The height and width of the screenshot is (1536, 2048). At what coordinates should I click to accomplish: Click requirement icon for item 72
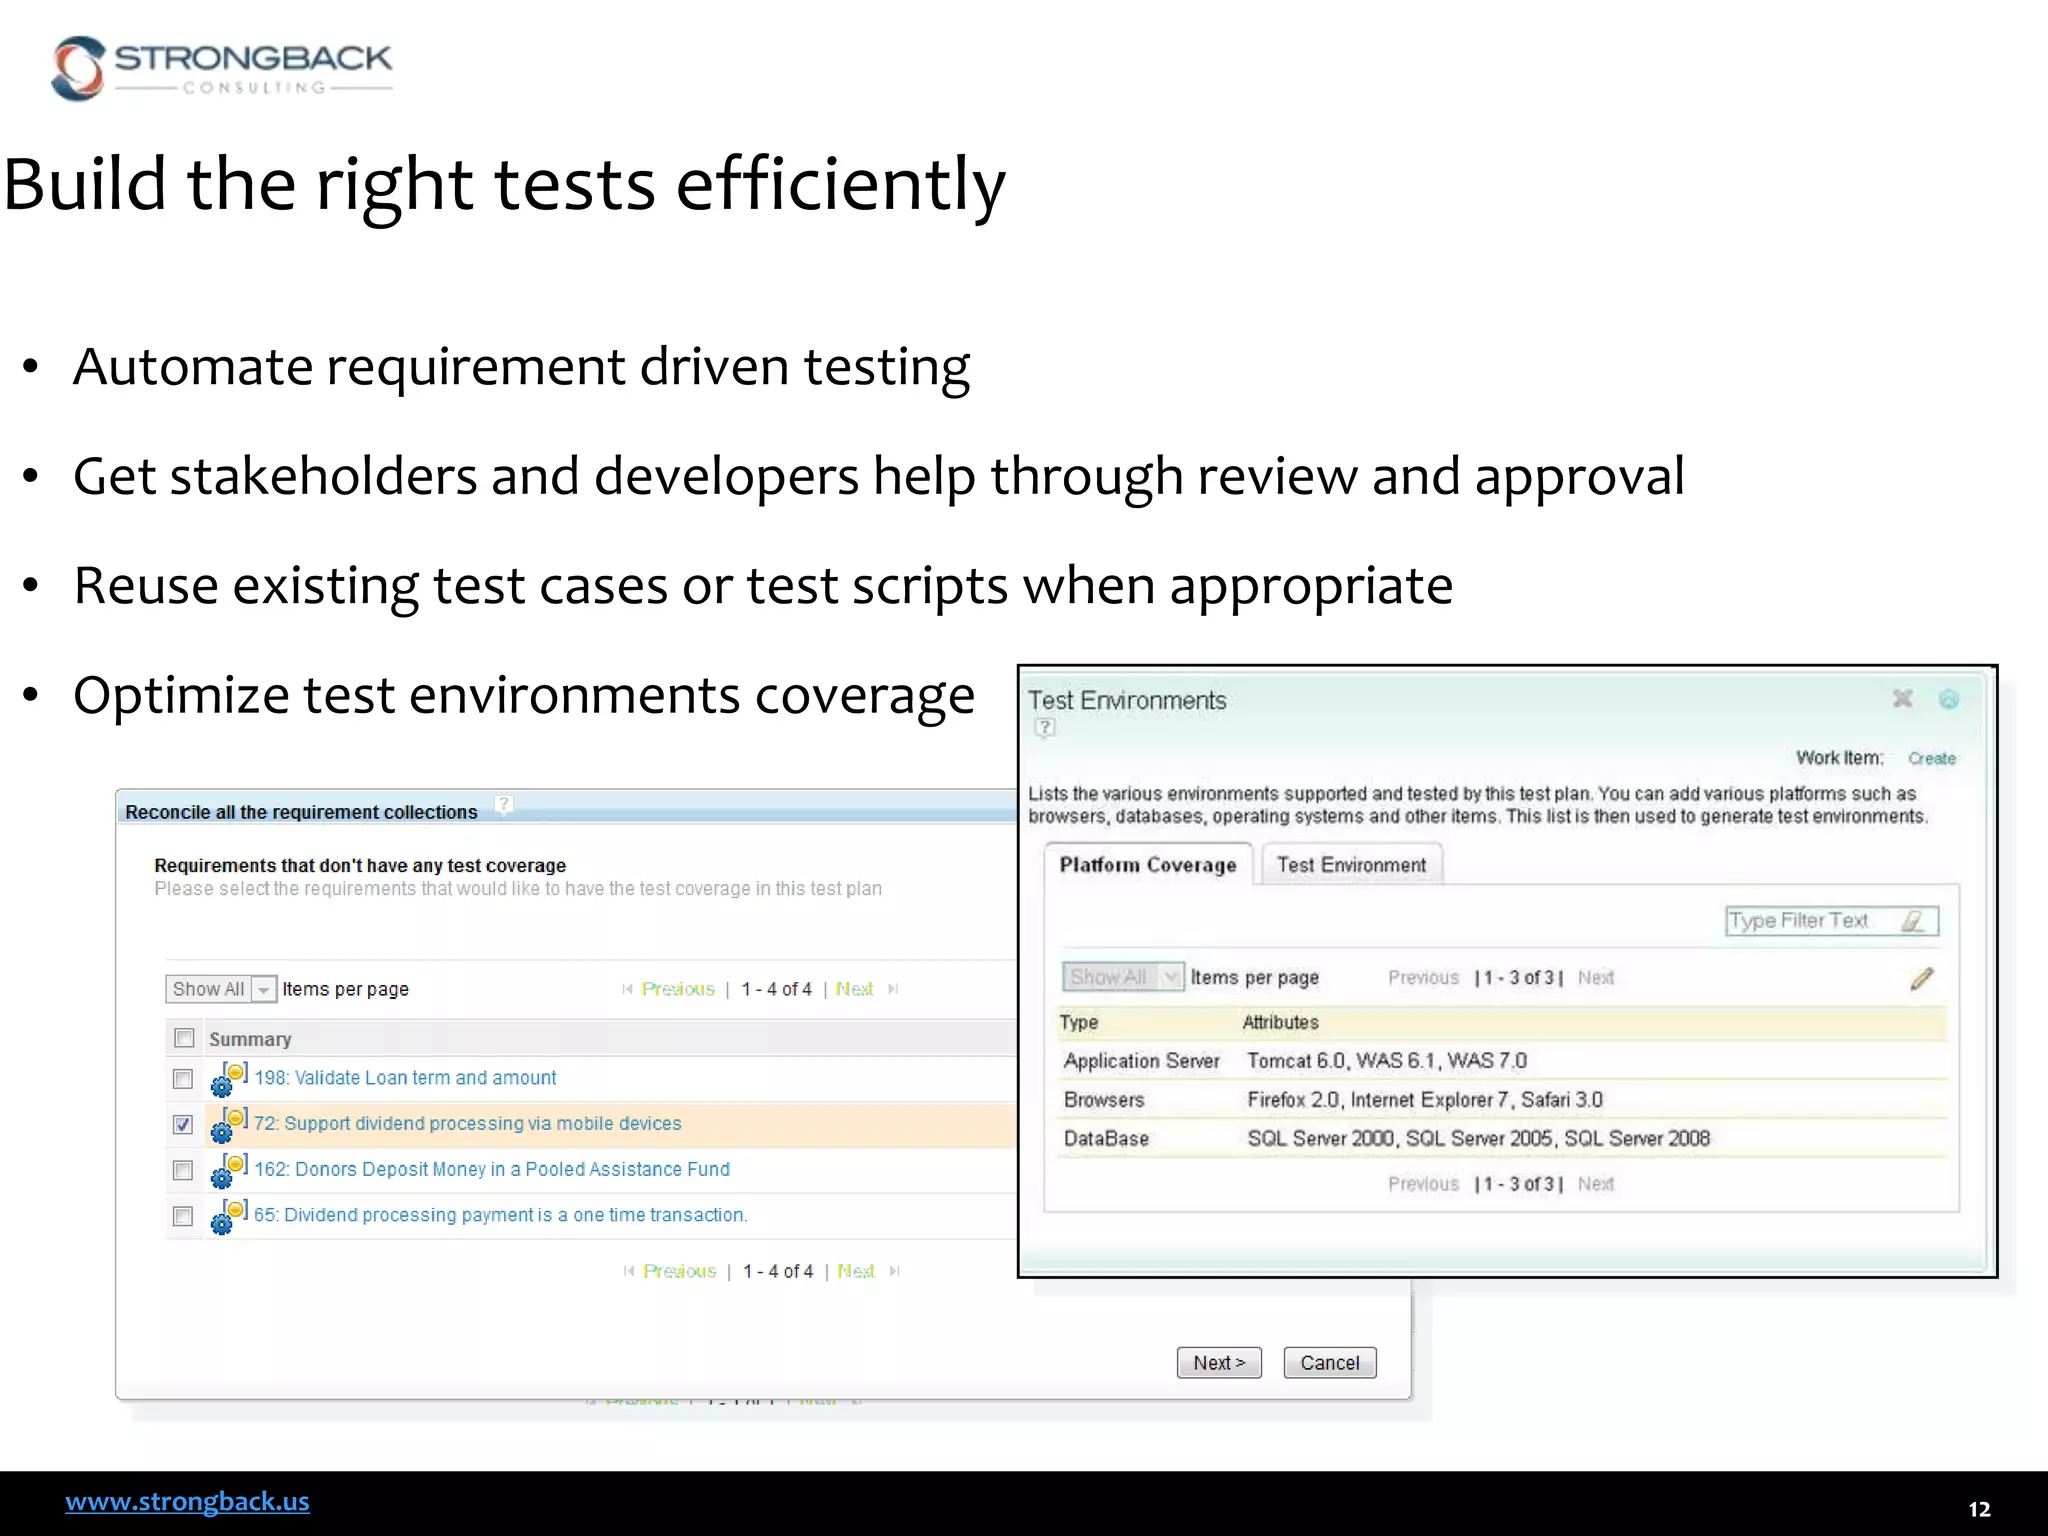[229, 1125]
